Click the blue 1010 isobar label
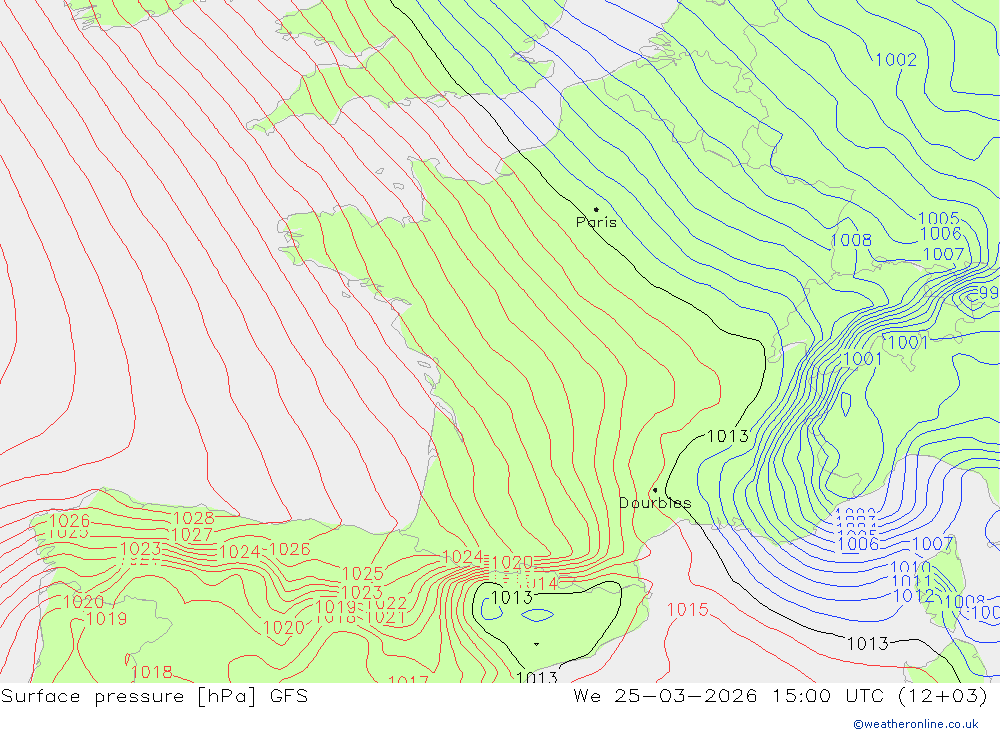The height and width of the screenshot is (733, 1000). click(x=911, y=567)
